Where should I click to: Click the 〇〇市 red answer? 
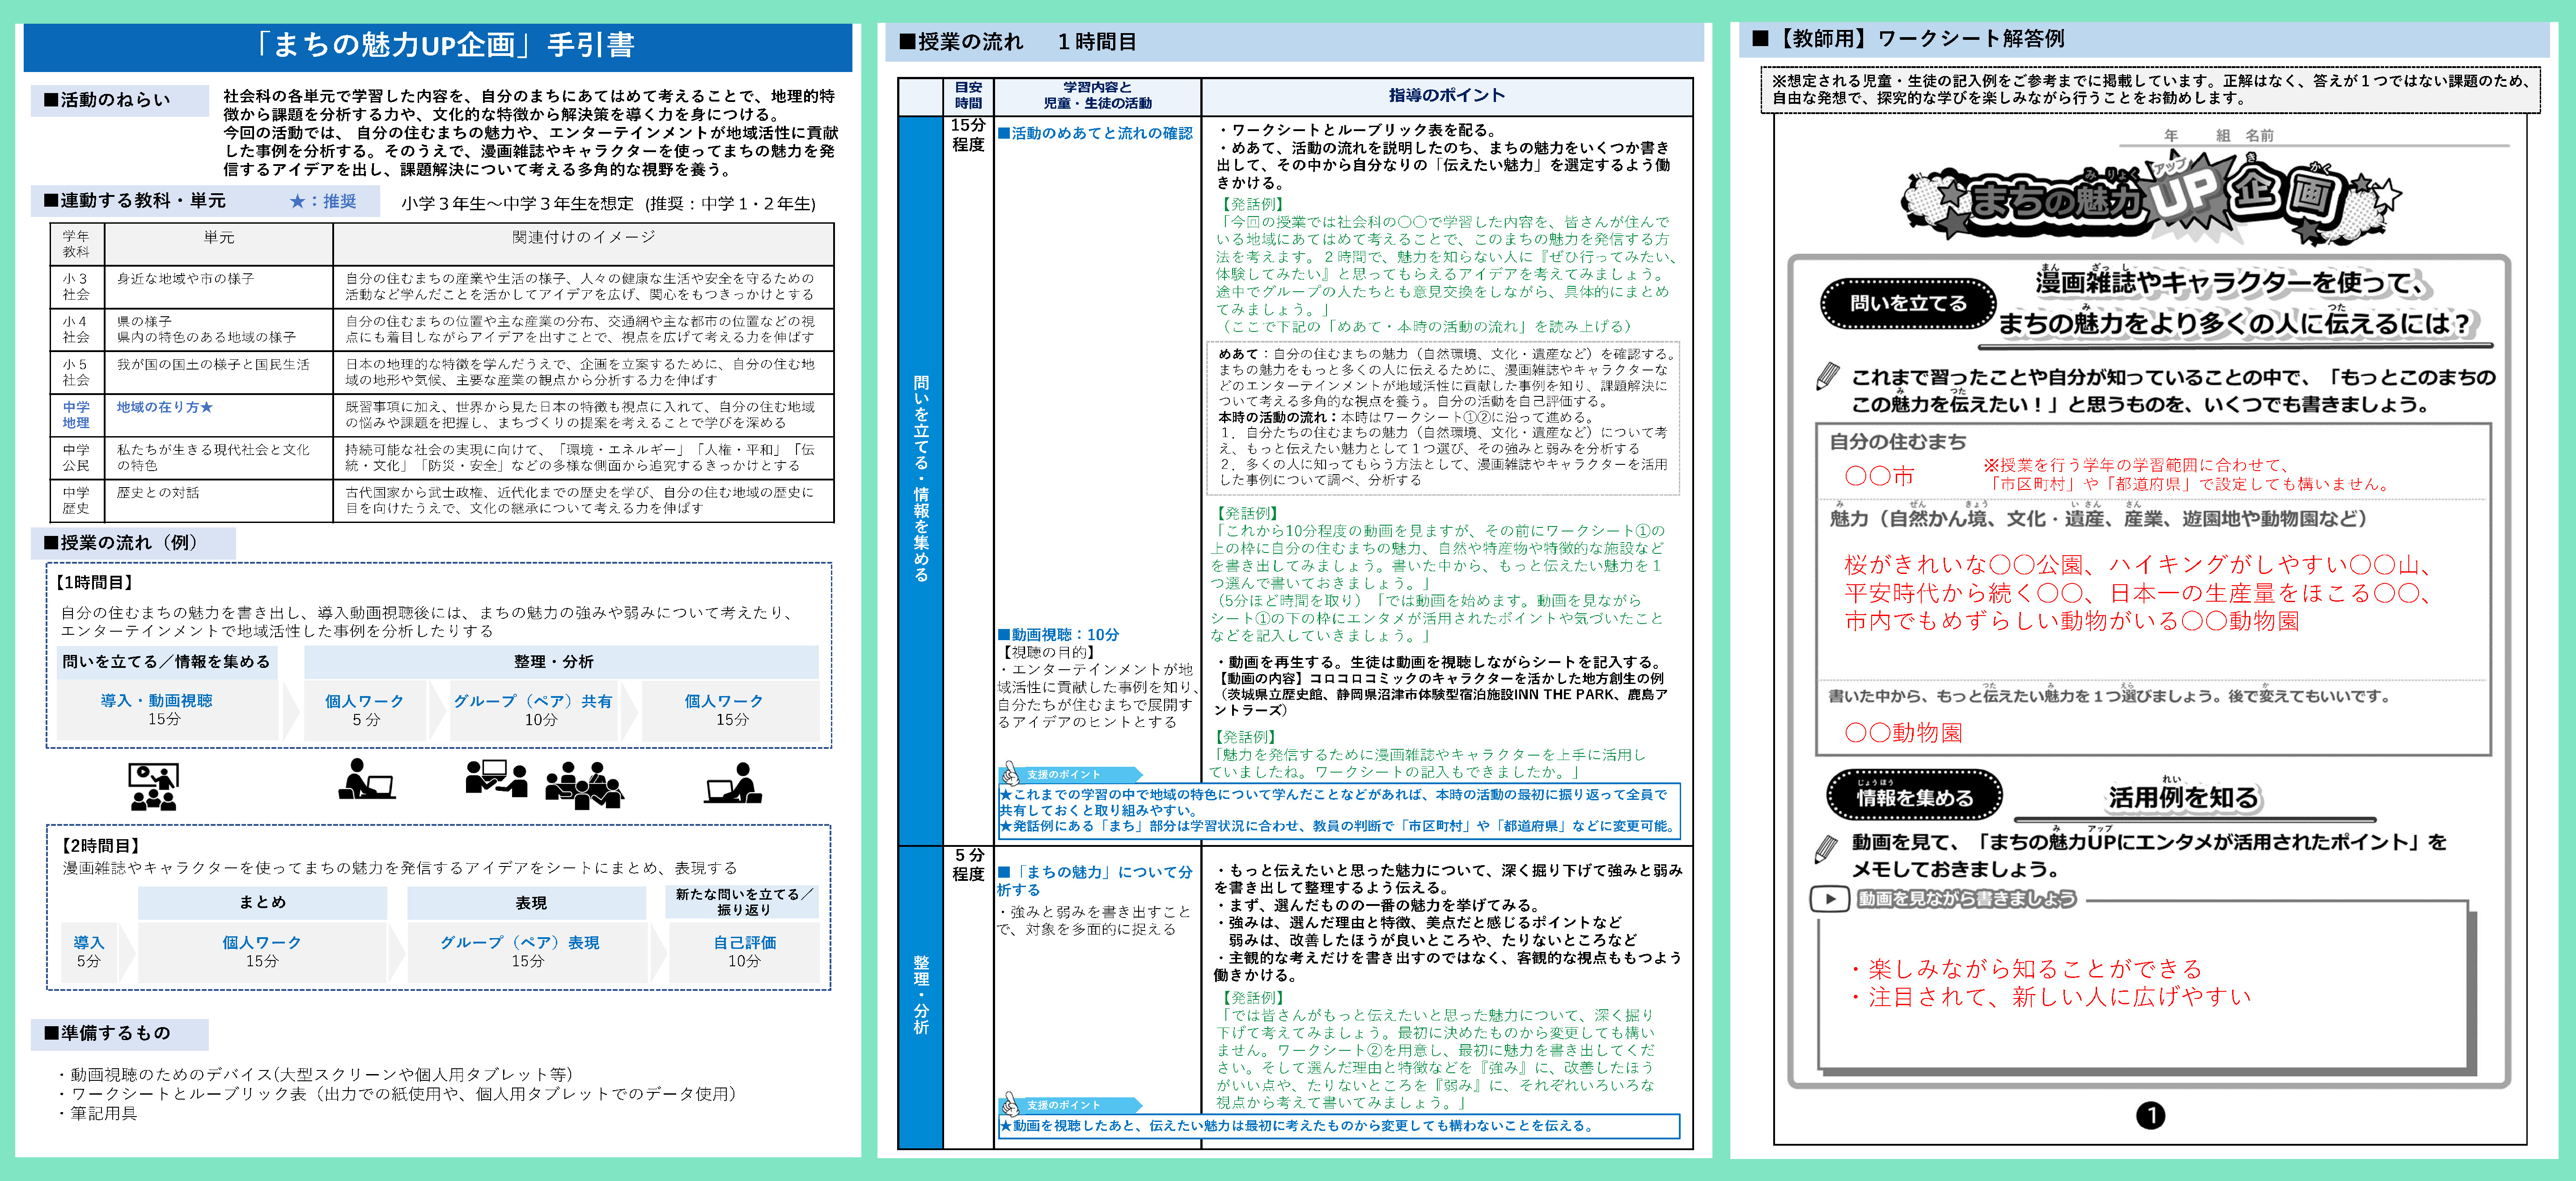[x=1878, y=476]
